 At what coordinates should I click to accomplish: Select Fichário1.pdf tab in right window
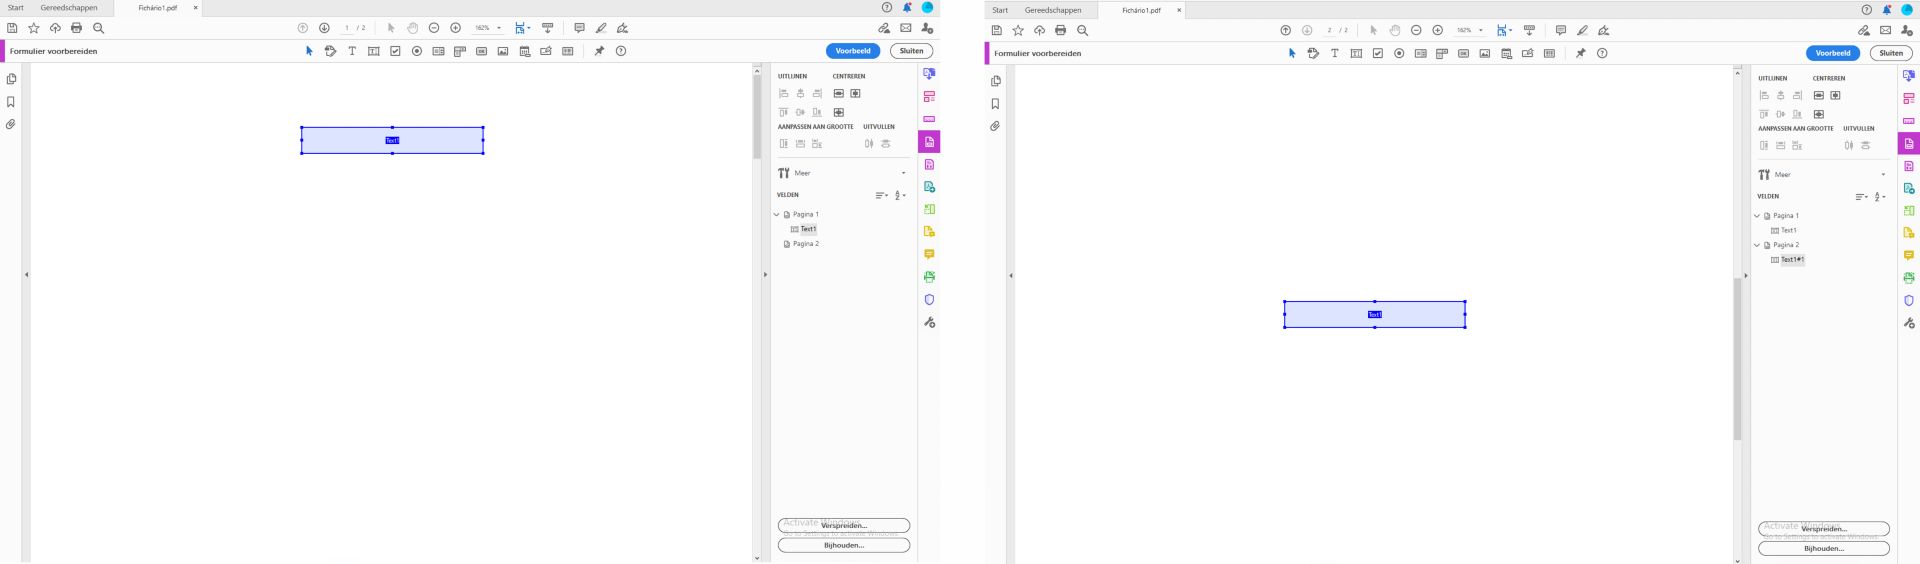click(1142, 10)
